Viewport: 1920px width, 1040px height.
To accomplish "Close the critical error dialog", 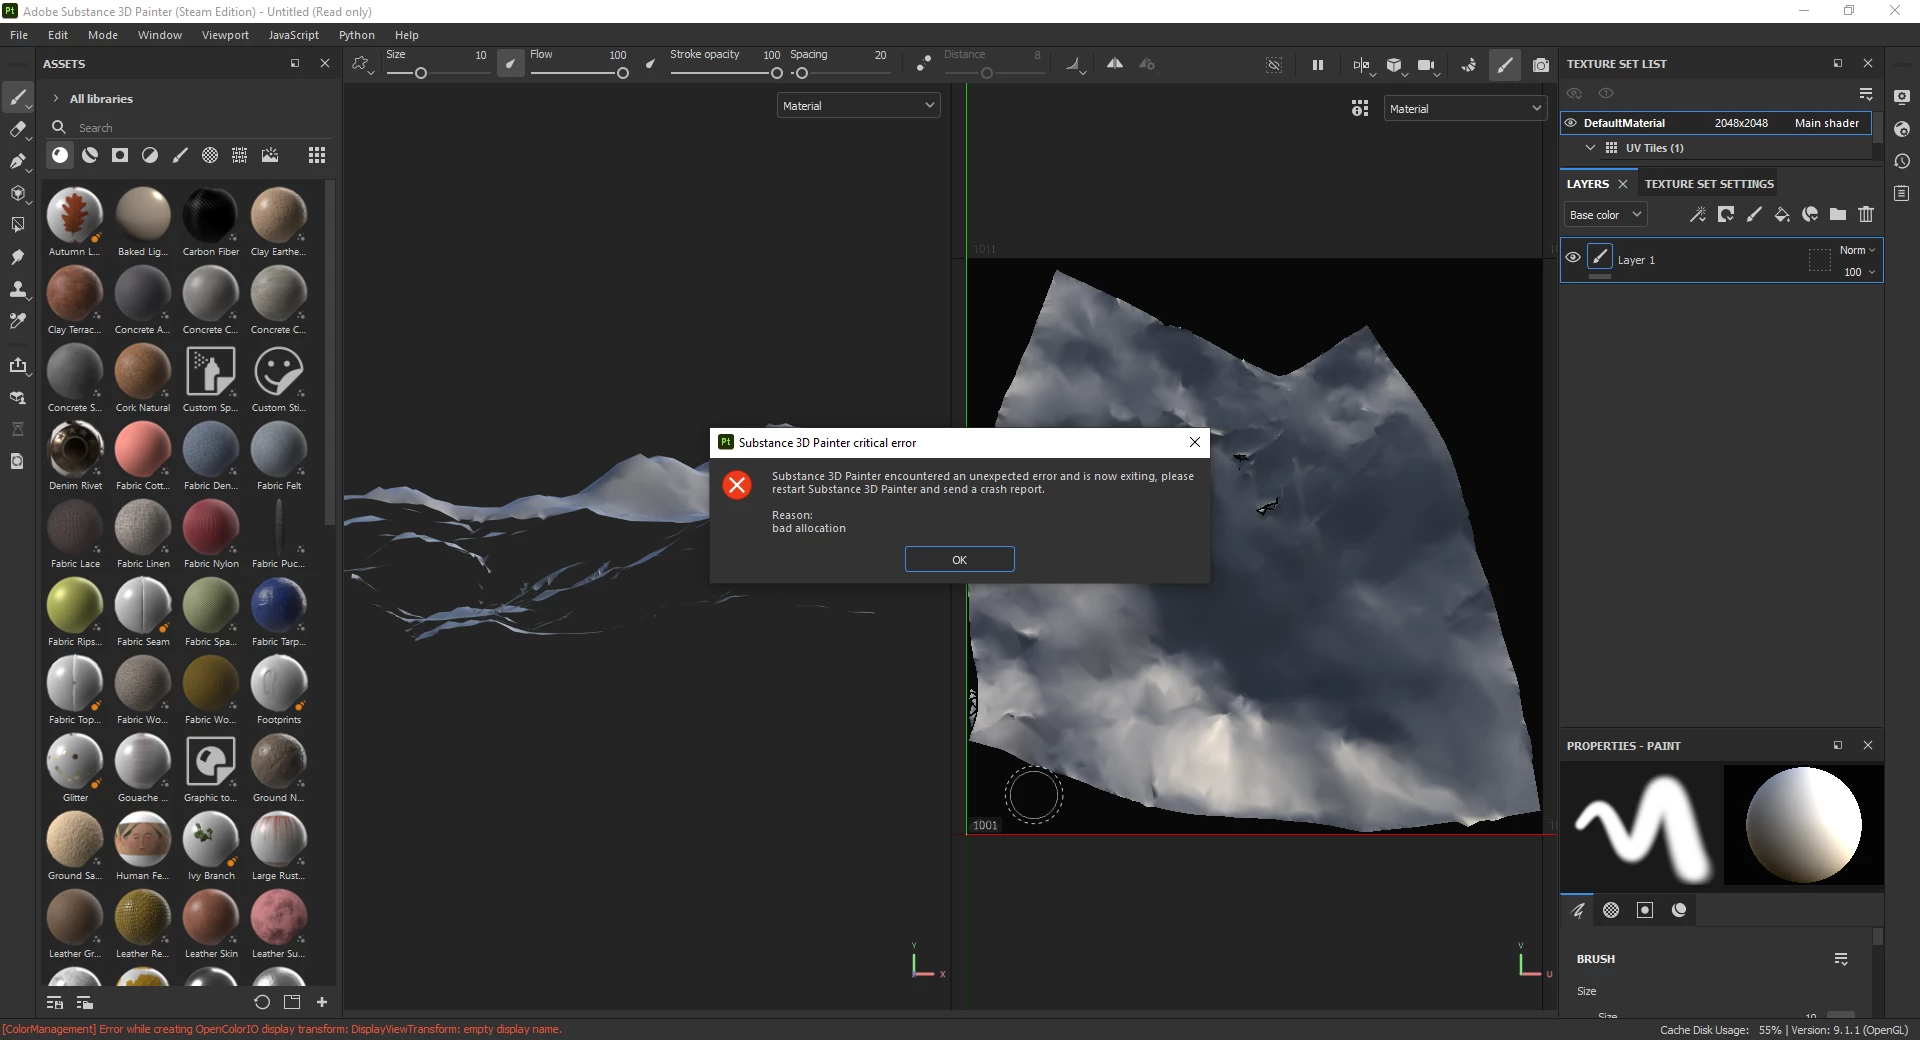I will point(1195,442).
